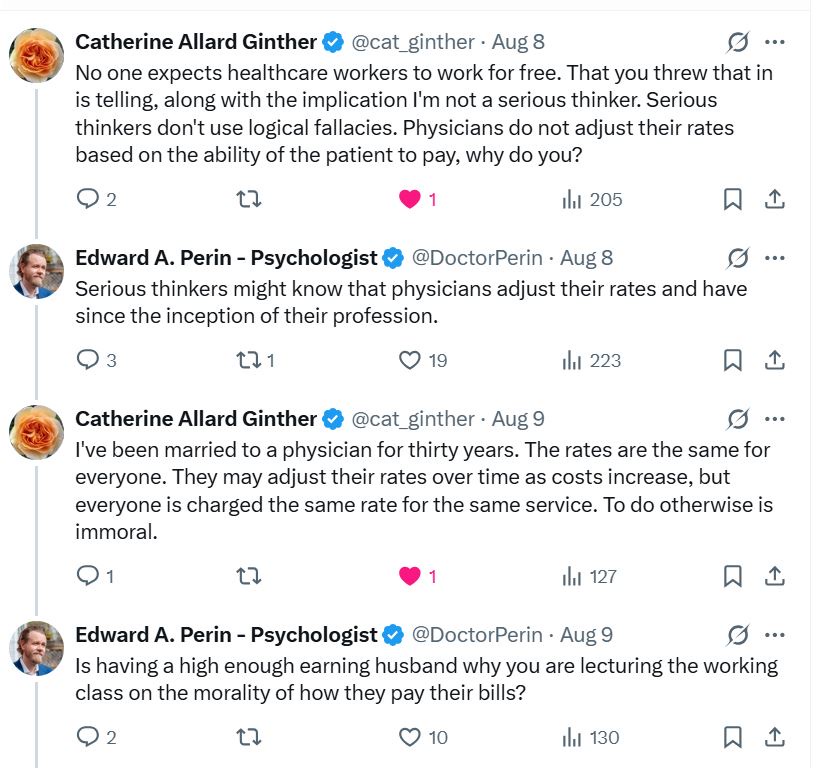Reply to Edward's tweet with 3 replies
Screen dimensions: 821x768
coord(88,360)
